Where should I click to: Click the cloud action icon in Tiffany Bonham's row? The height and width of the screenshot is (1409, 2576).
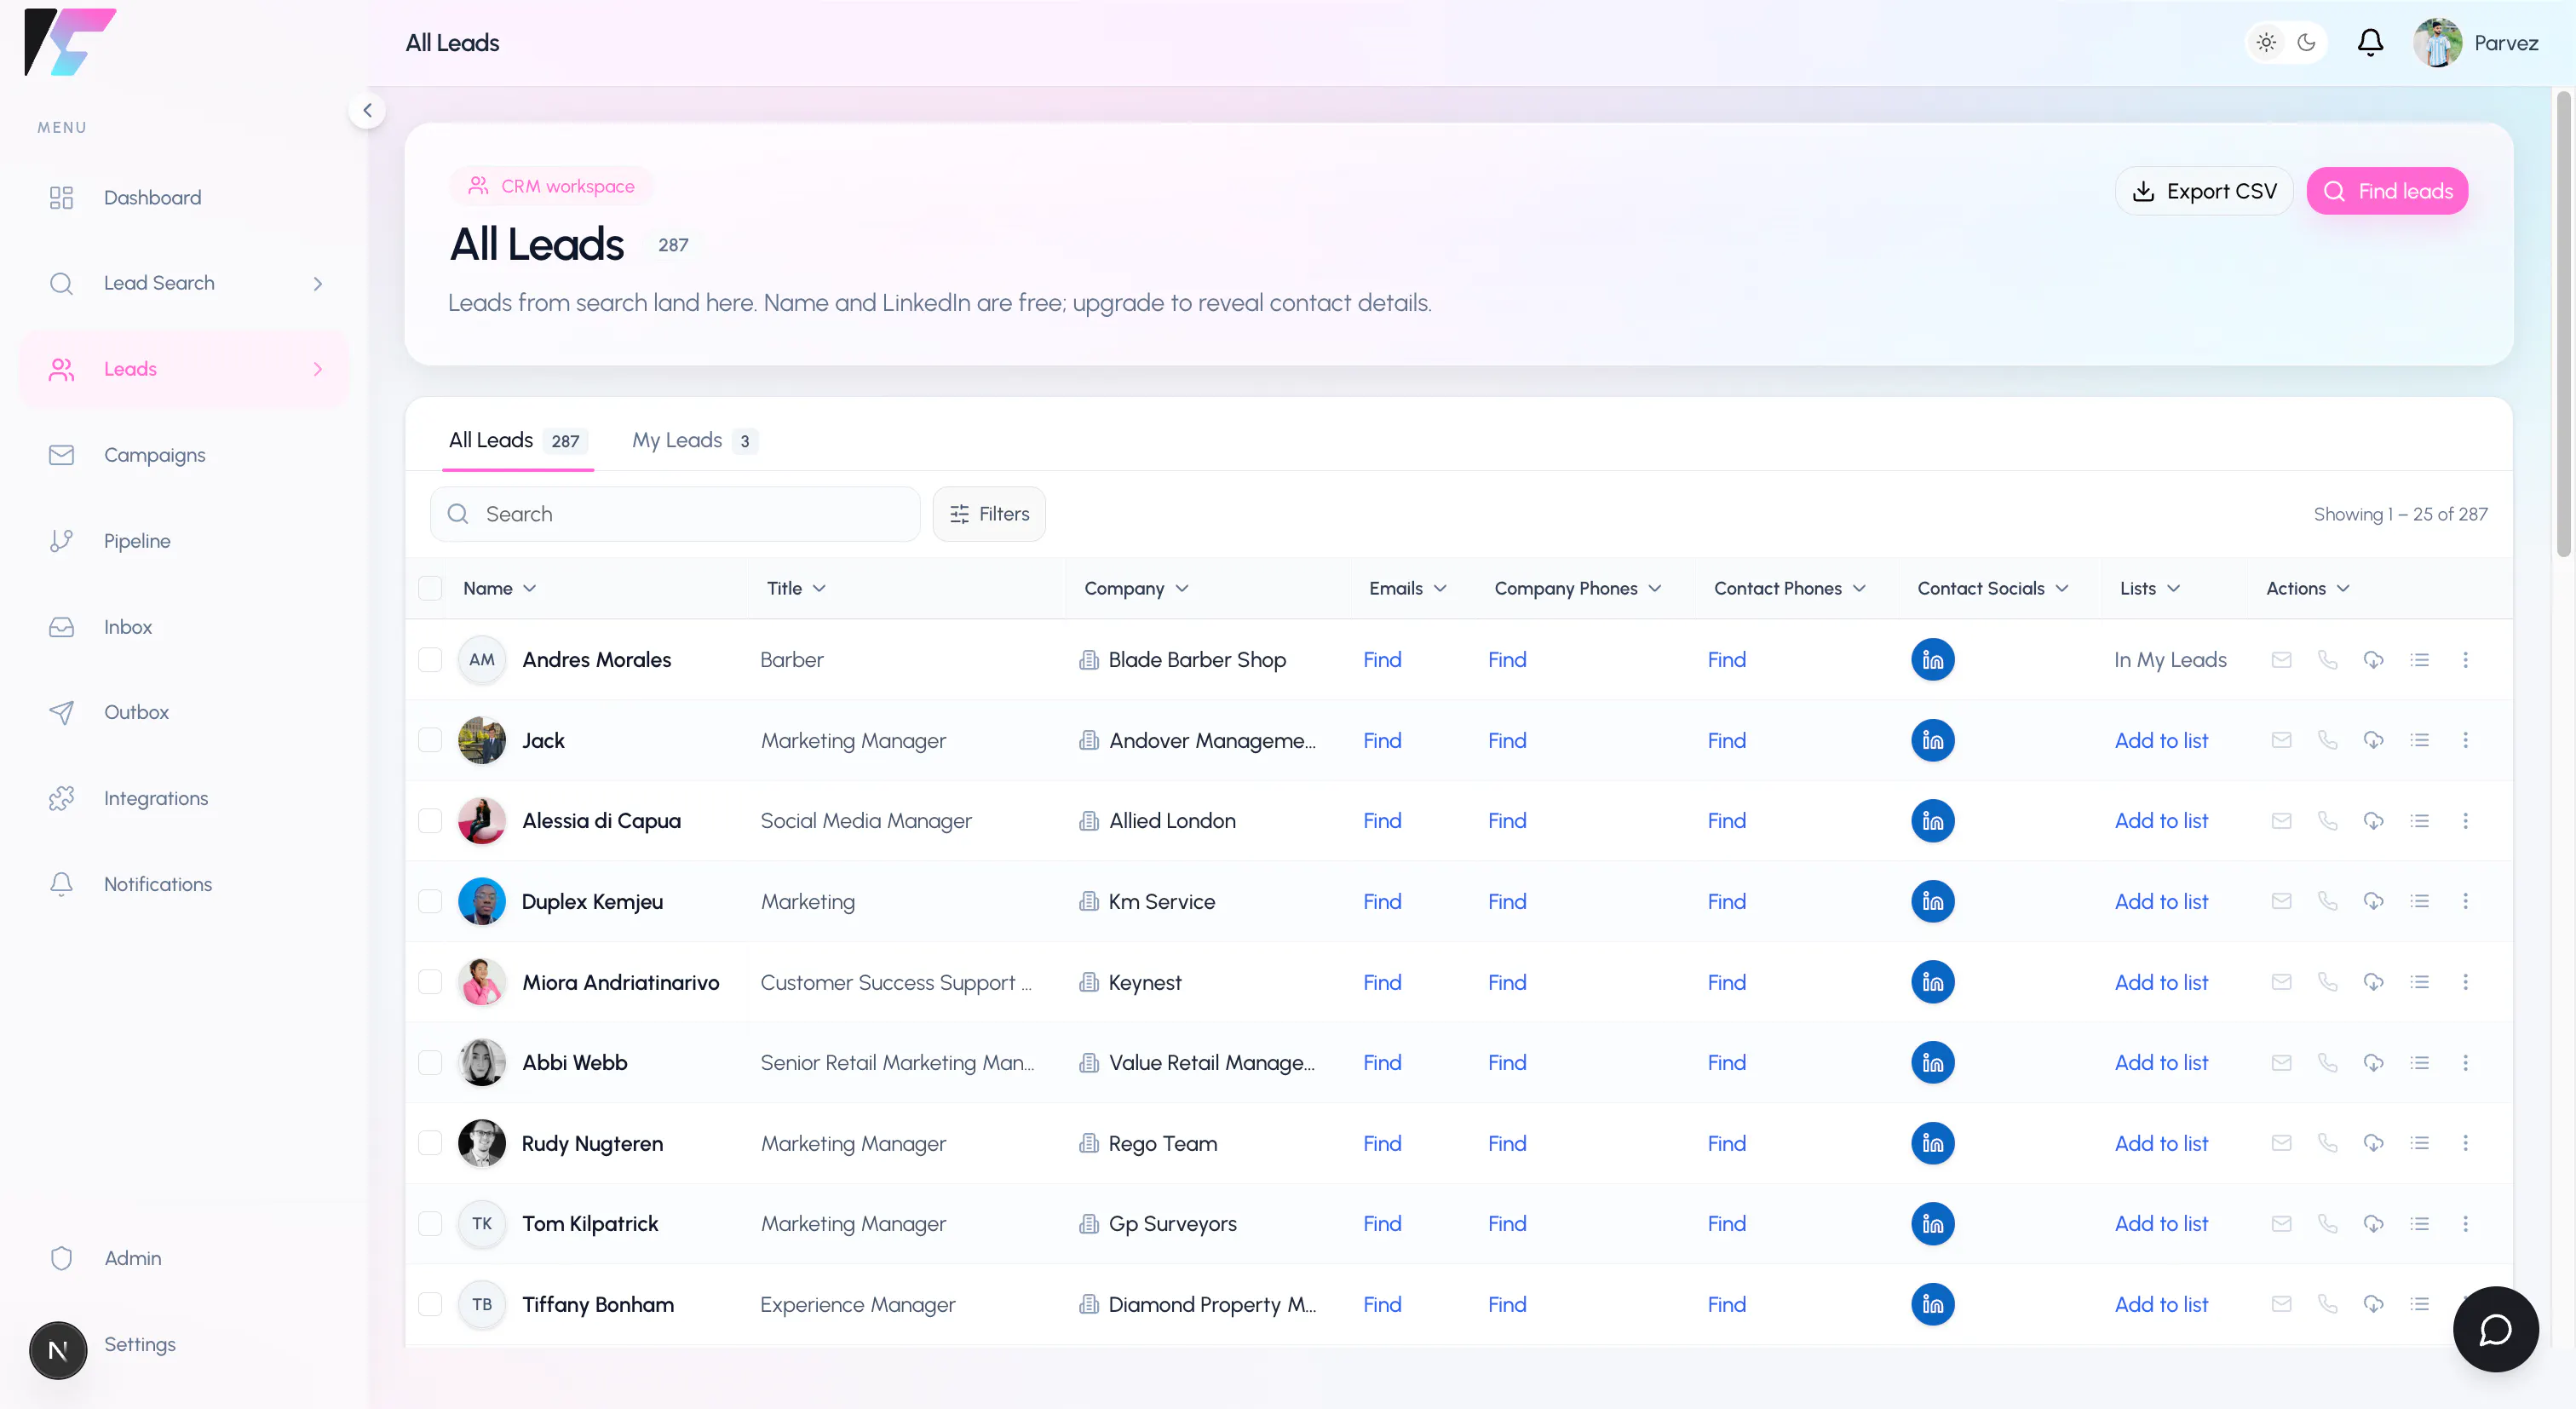(x=2373, y=1304)
